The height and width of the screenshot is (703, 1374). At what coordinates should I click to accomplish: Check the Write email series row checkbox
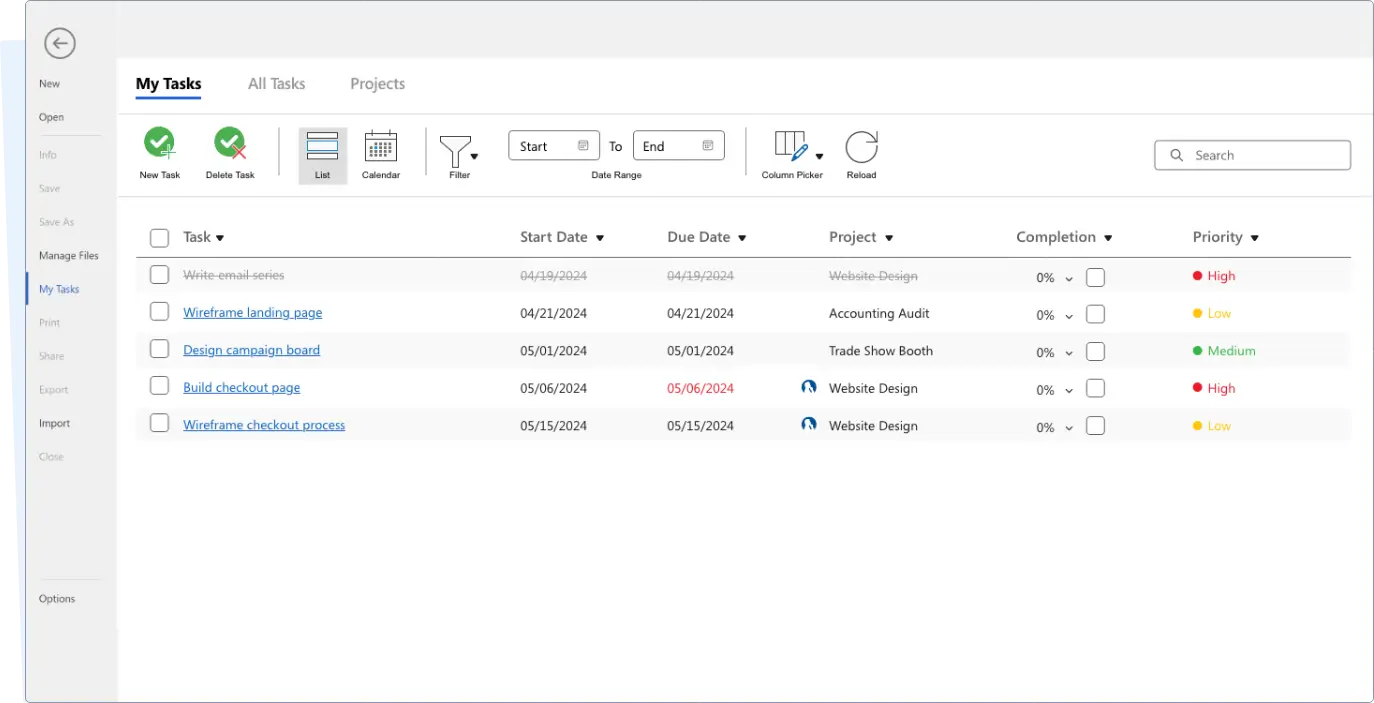159,275
